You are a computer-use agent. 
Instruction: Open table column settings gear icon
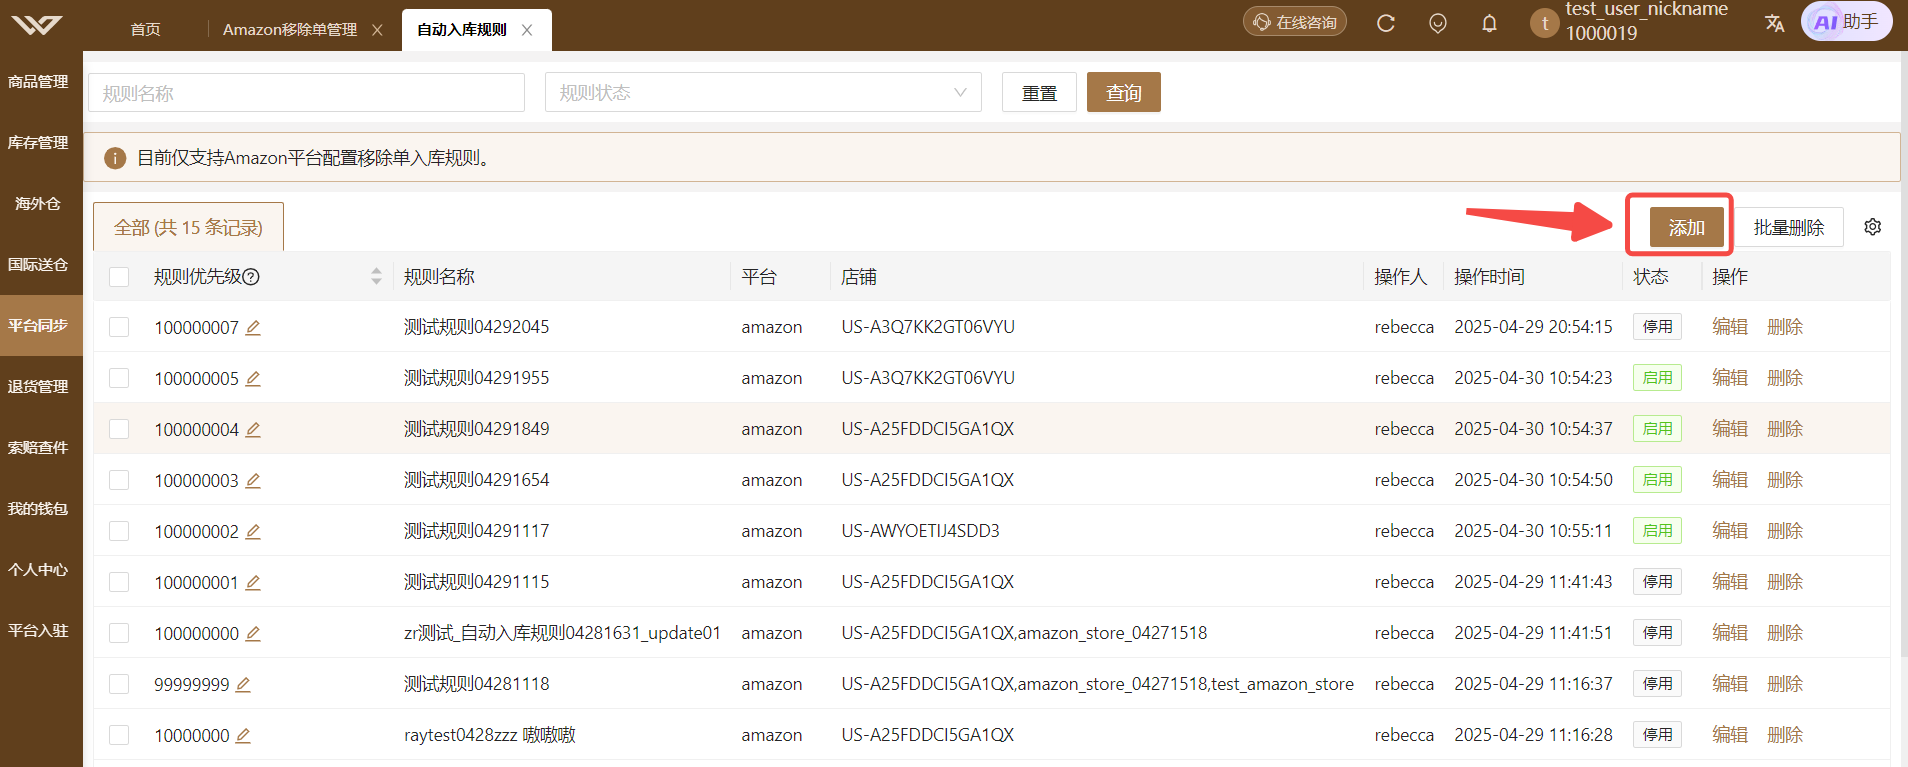click(x=1873, y=227)
